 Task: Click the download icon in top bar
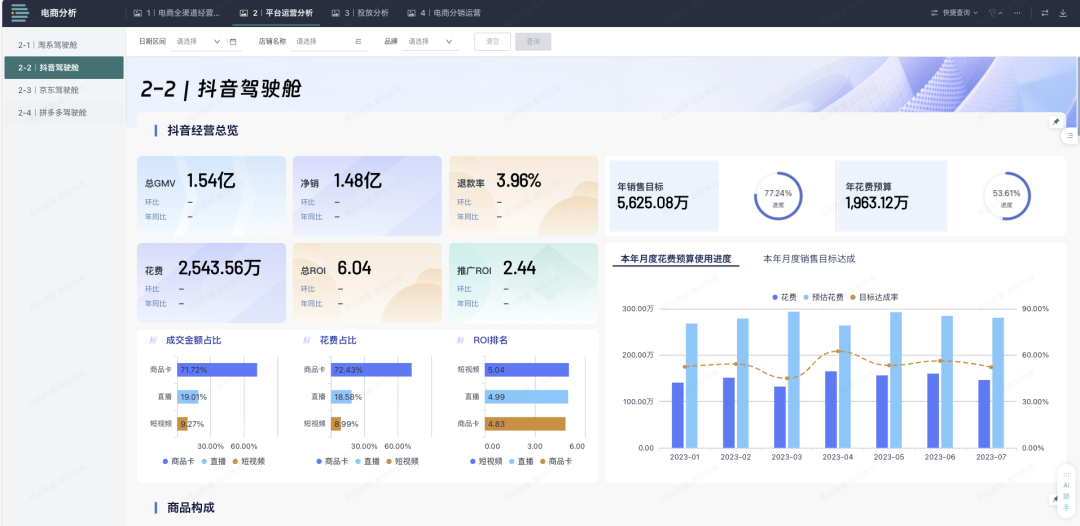(1063, 13)
